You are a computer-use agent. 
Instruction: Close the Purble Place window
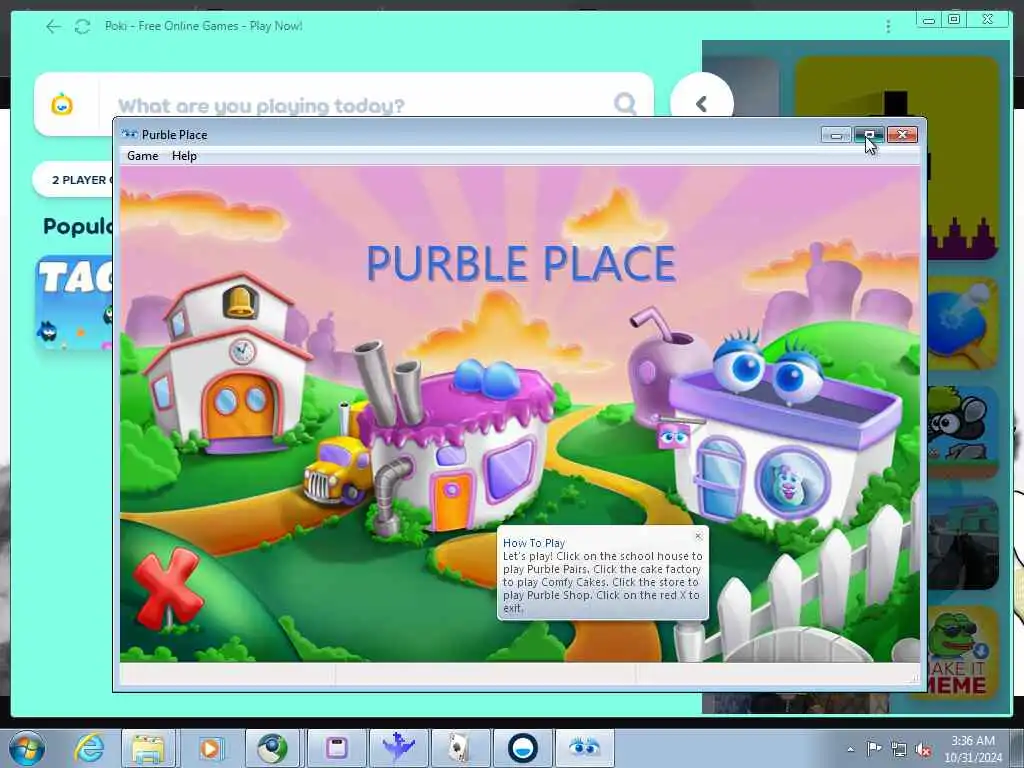coord(903,135)
